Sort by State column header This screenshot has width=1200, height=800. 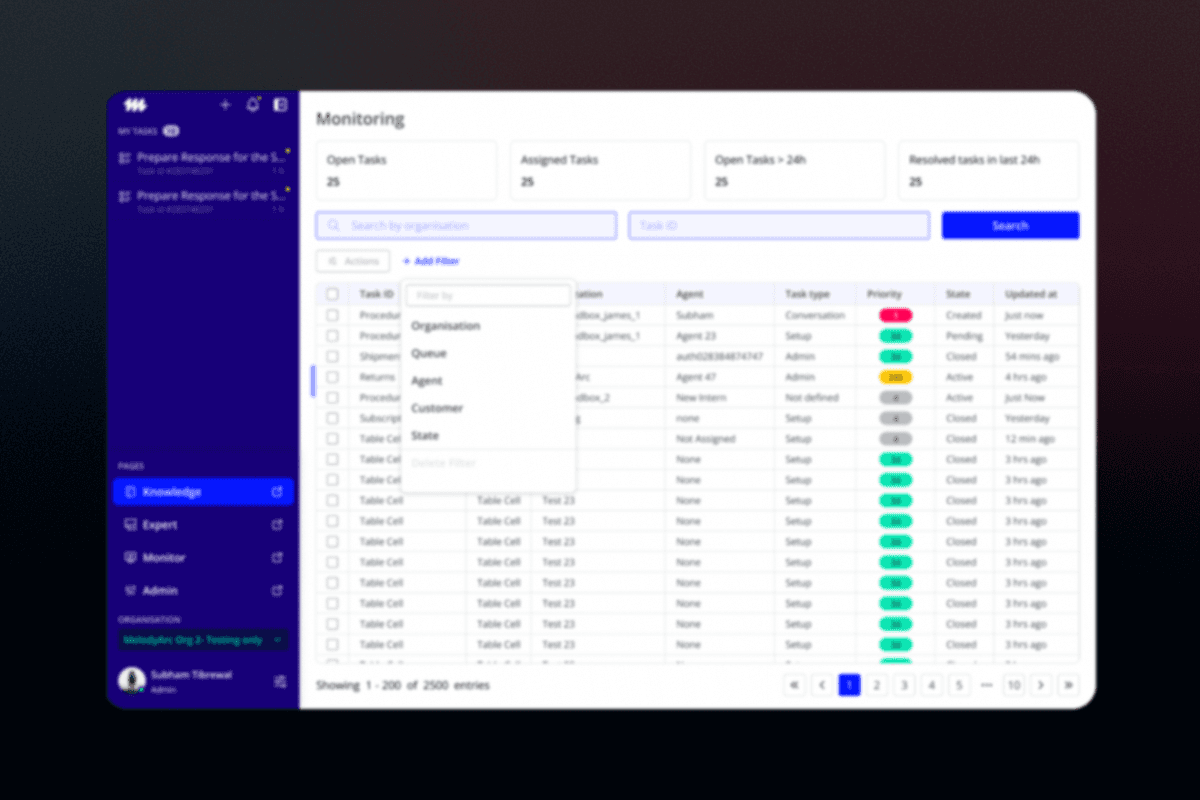pos(958,295)
